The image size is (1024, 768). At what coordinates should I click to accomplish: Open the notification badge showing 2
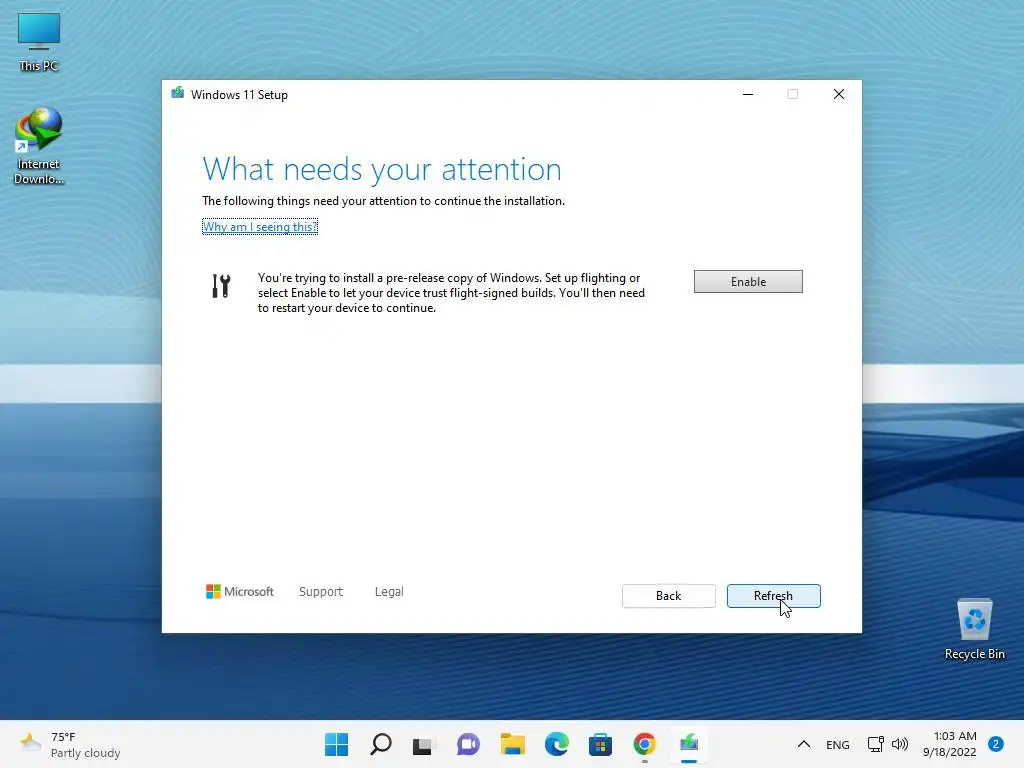[996, 744]
